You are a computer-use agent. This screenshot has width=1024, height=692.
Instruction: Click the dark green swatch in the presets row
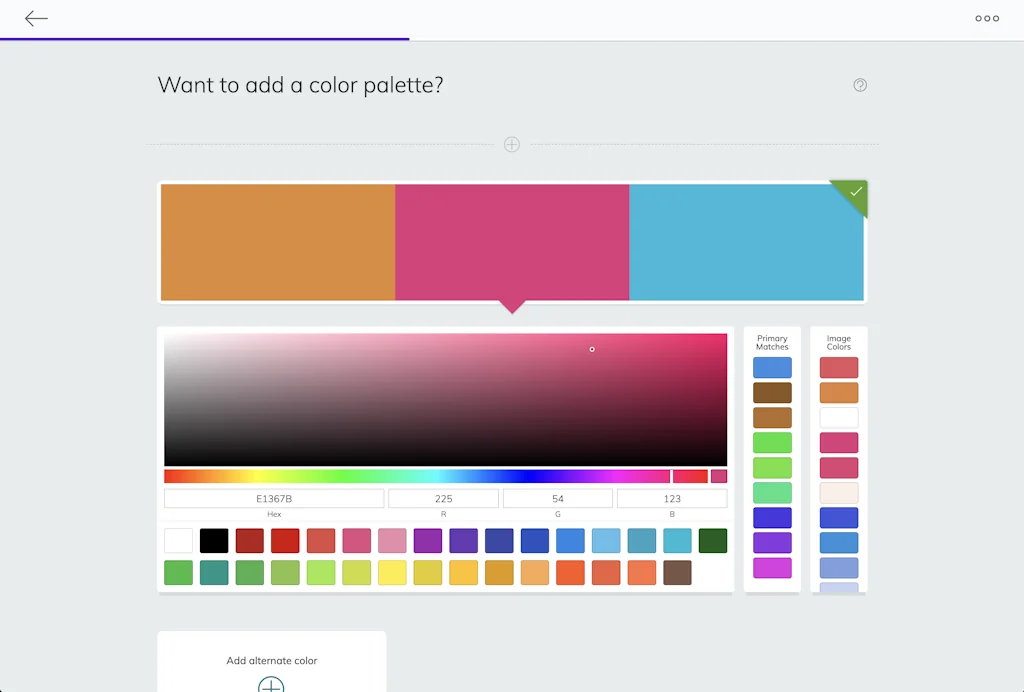713,540
